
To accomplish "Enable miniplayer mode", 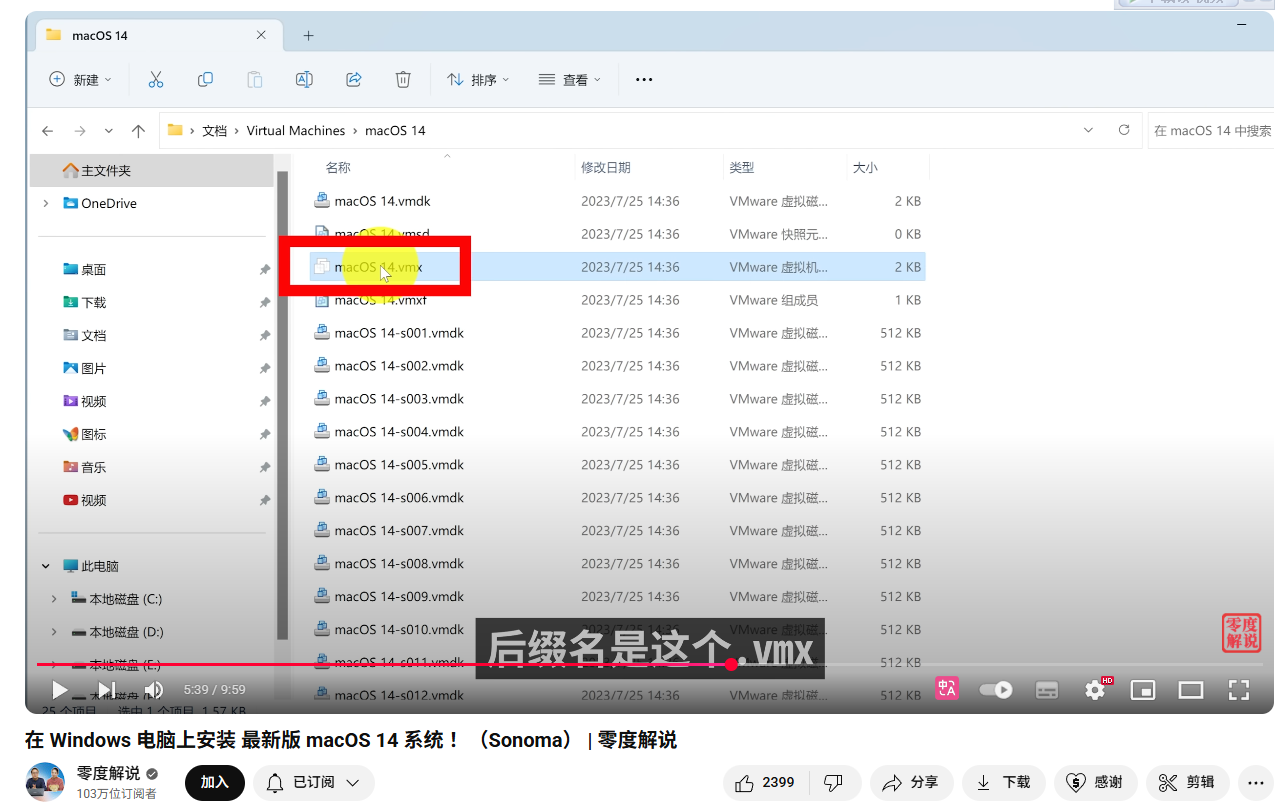I will click(1143, 689).
